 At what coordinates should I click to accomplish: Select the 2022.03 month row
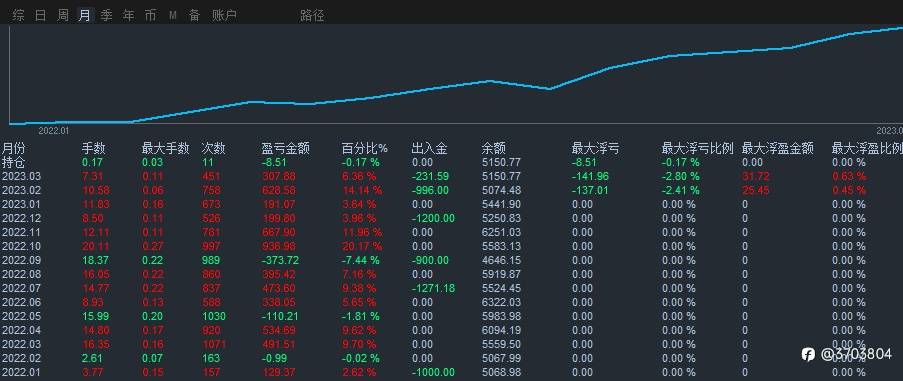click(452, 344)
